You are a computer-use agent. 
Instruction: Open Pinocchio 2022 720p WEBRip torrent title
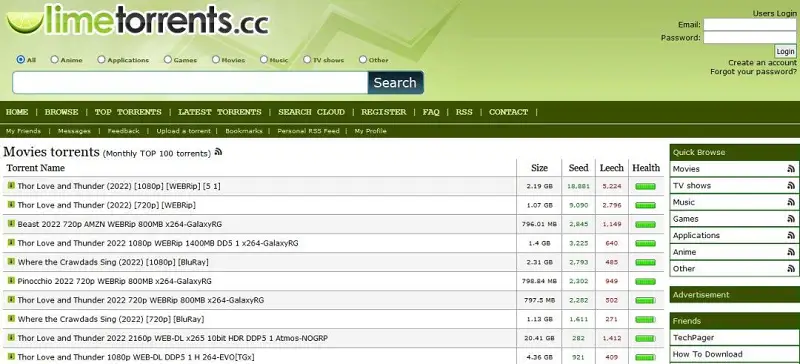coord(114,281)
